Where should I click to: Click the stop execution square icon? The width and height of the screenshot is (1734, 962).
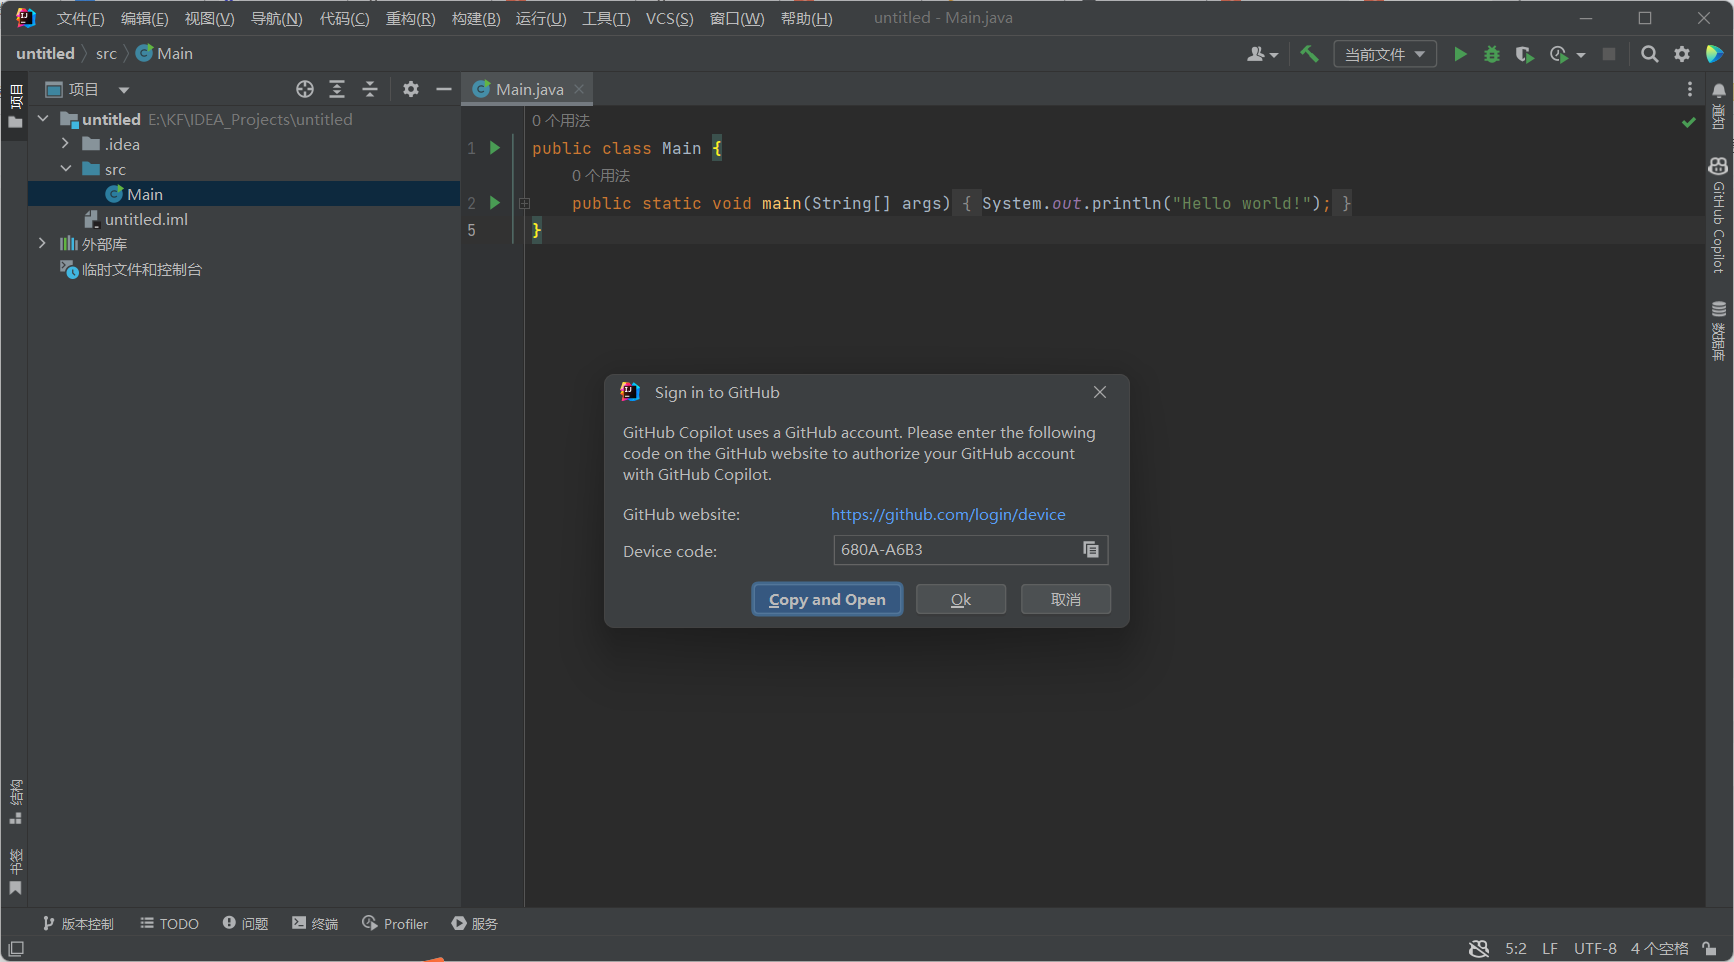(1609, 54)
